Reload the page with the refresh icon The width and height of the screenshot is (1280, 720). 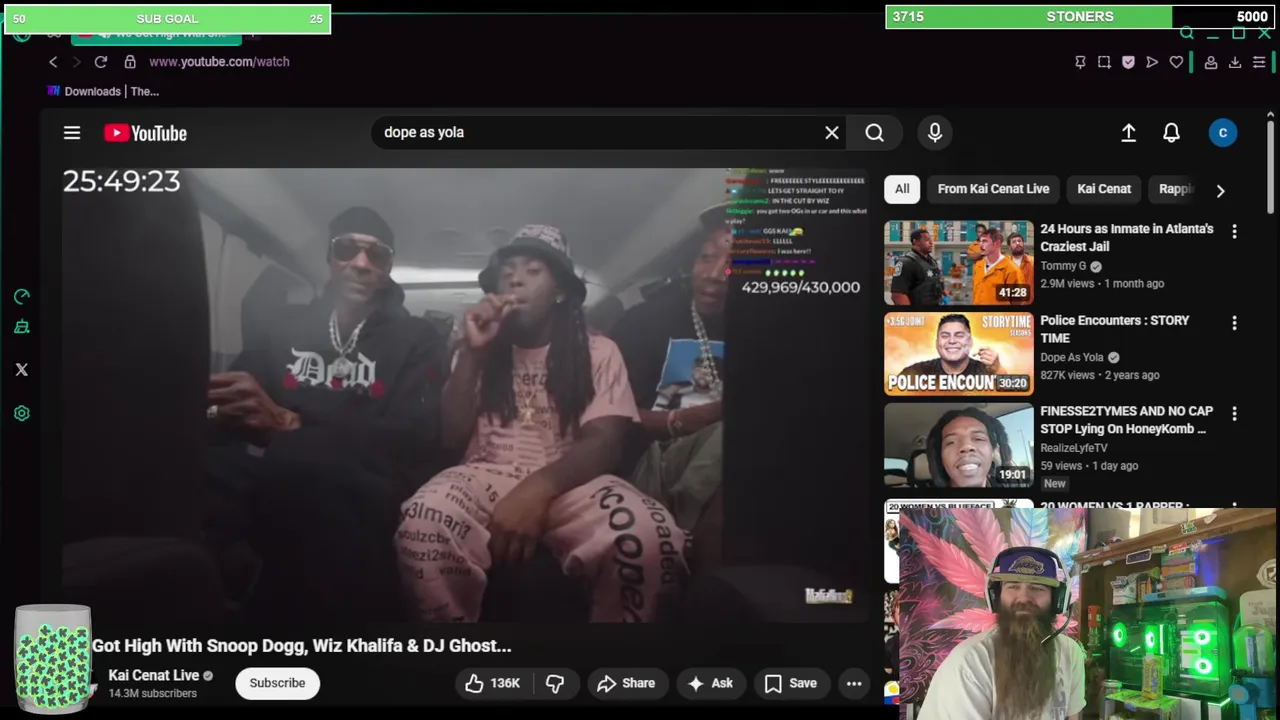[x=101, y=62]
